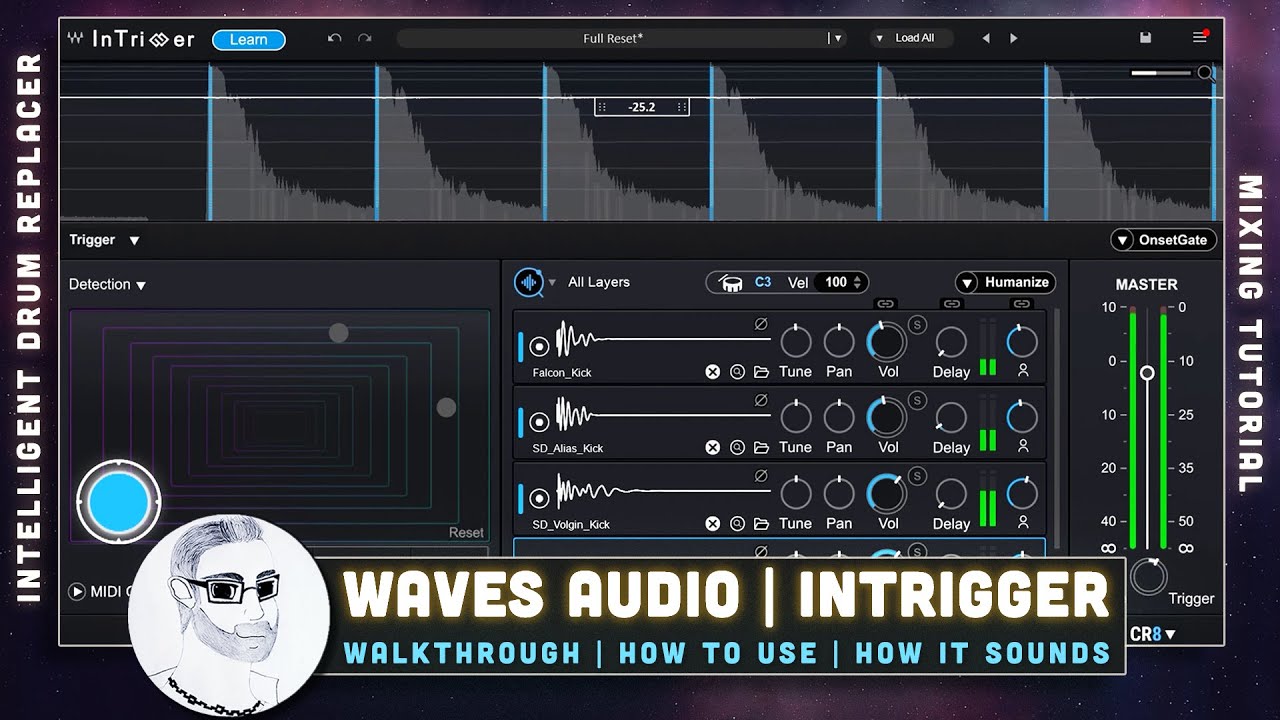Redo the last action
Image resolution: width=1280 pixels, height=720 pixels.
pyautogui.click(x=365, y=38)
